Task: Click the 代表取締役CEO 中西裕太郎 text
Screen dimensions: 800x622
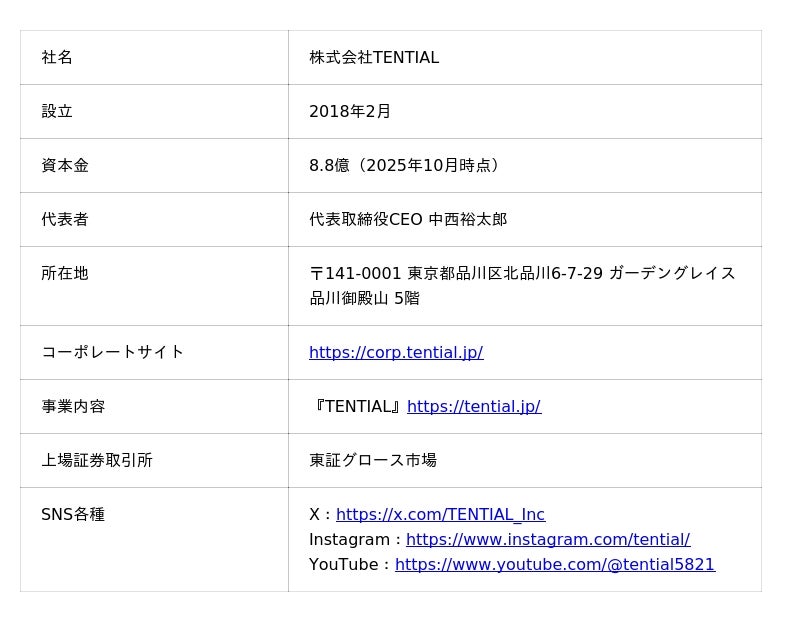Action: (408, 219)
